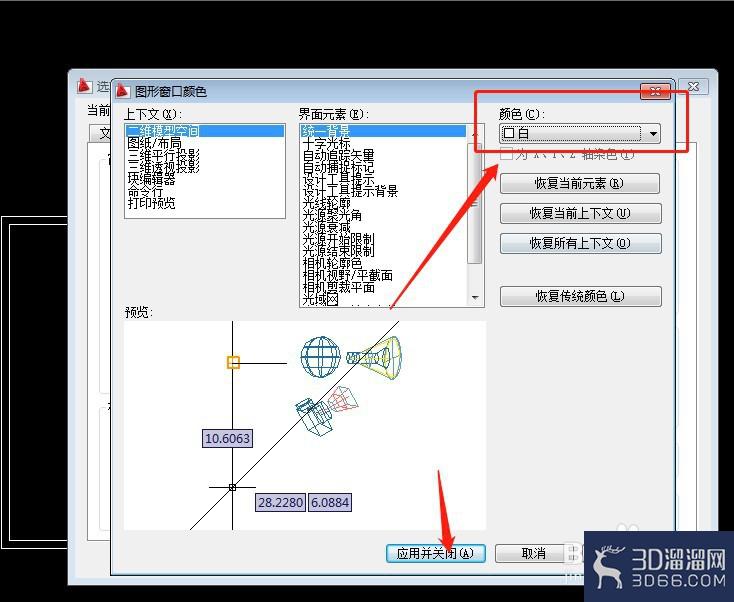Screen dimensions: 734x602
Task: Toggle the X, Y, Z axis tint checkbox
Action: coord(506,154)
